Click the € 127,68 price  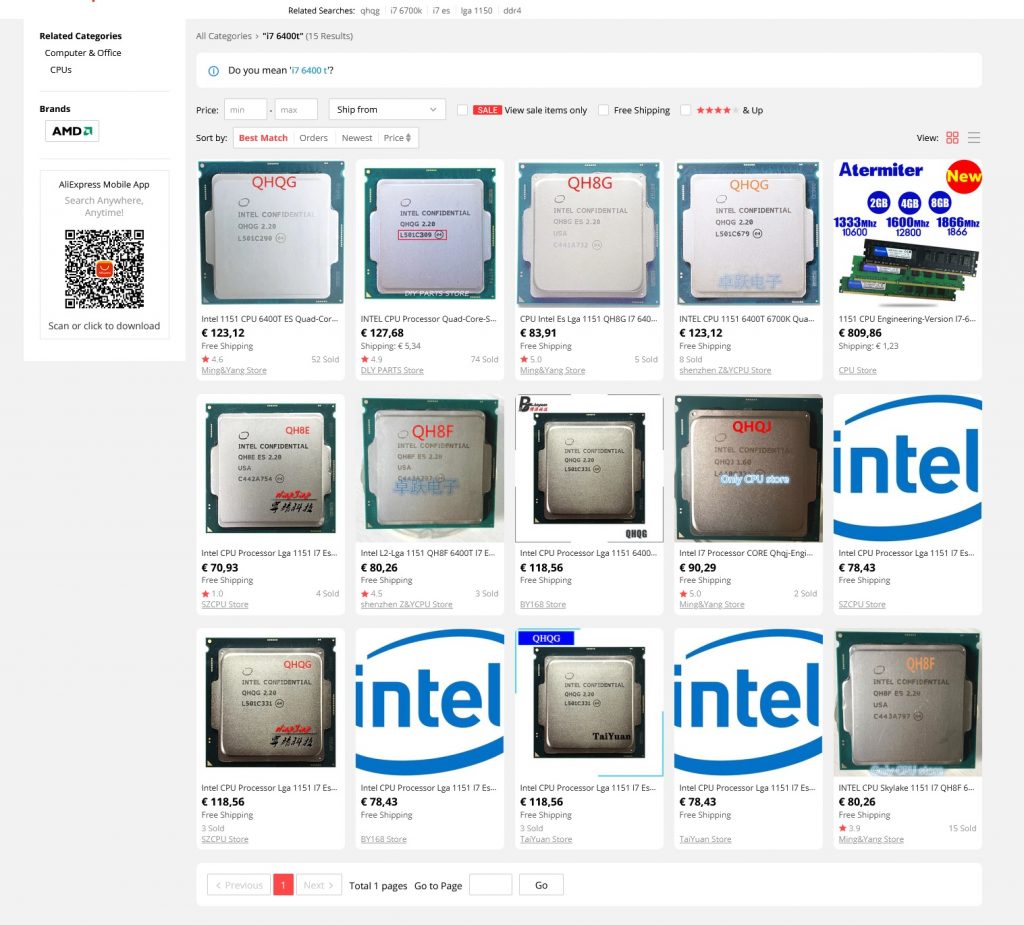(382, 333)
